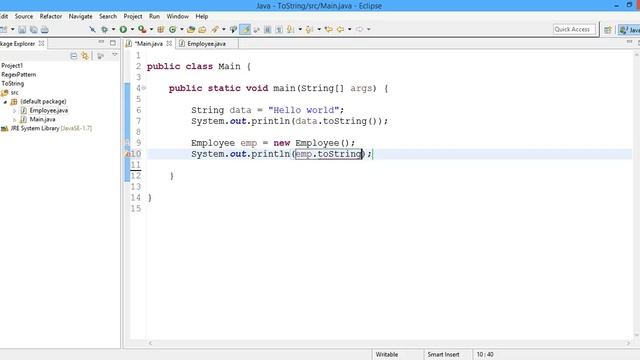The width and height of the screenshot is (640, 360).
Task: Open the Refactor menu
Action: point(51,16)
